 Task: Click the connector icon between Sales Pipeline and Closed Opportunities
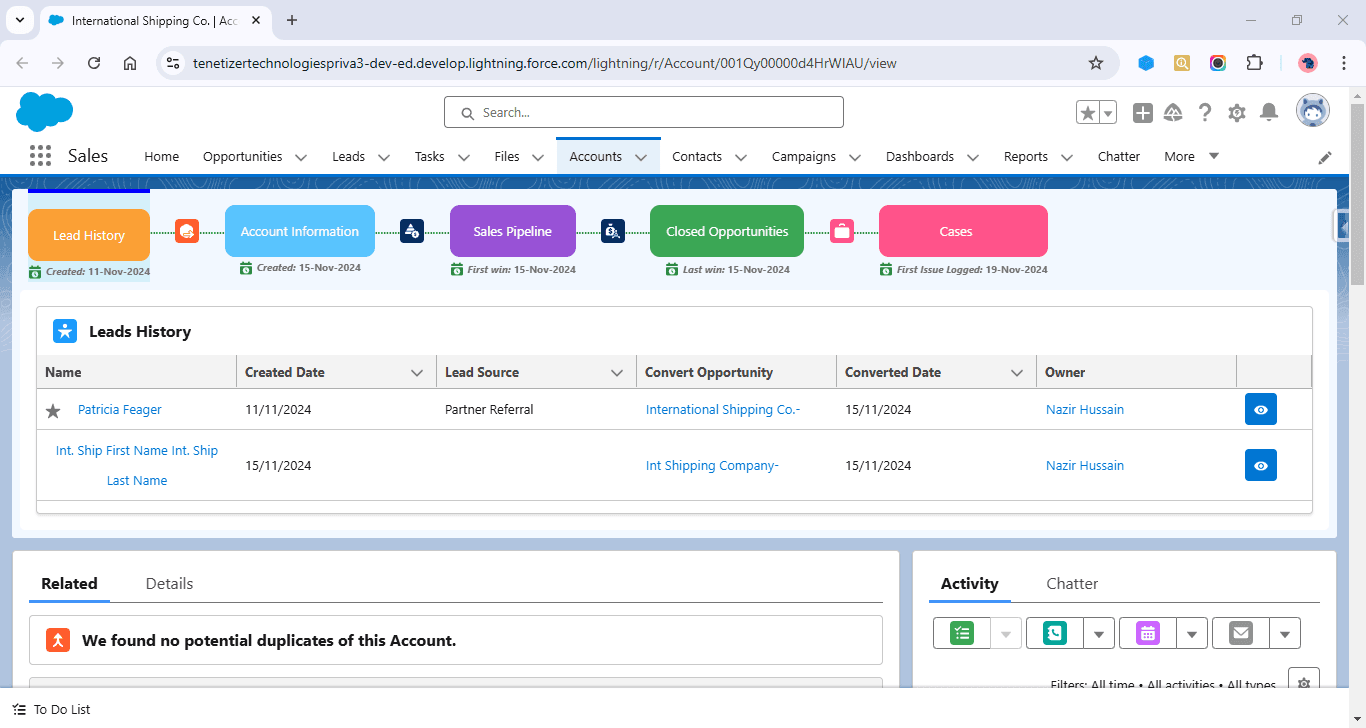coord(613,231)
